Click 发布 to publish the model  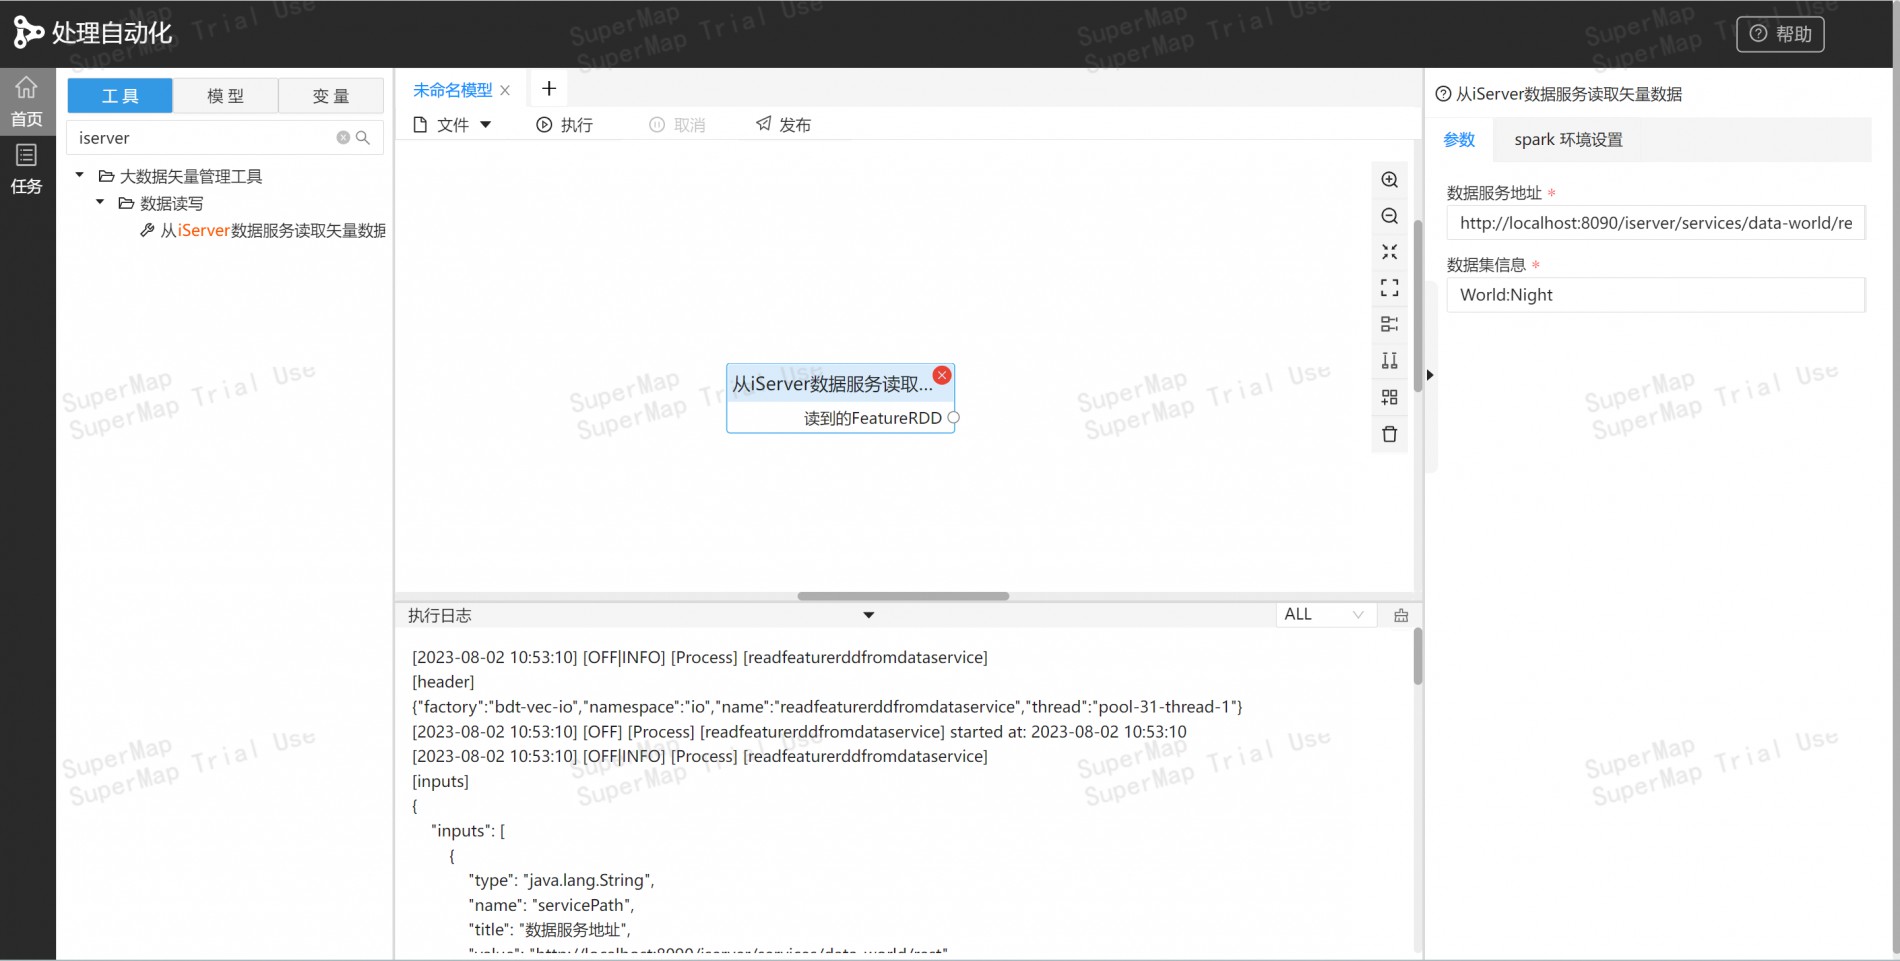pyautogui.click(x=783, y=125)
